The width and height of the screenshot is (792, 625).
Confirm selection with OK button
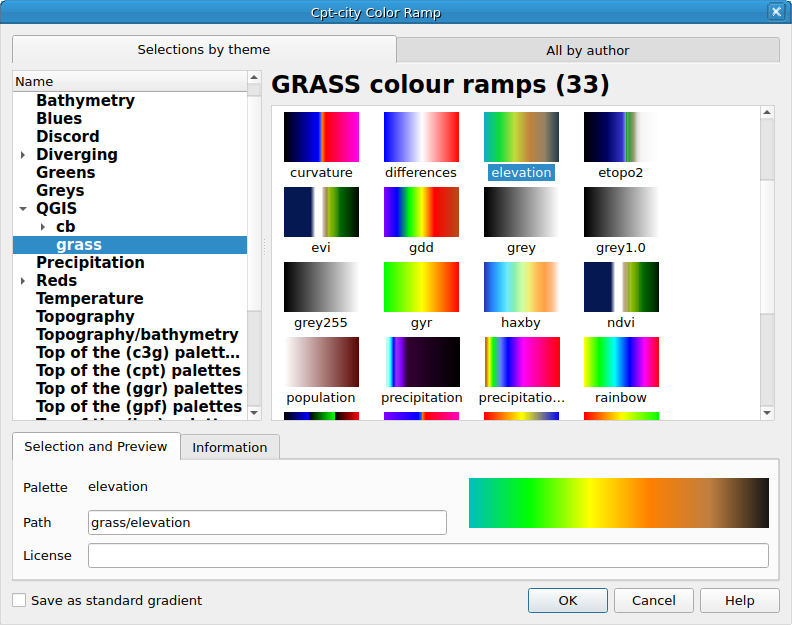(x=568, y=600)
